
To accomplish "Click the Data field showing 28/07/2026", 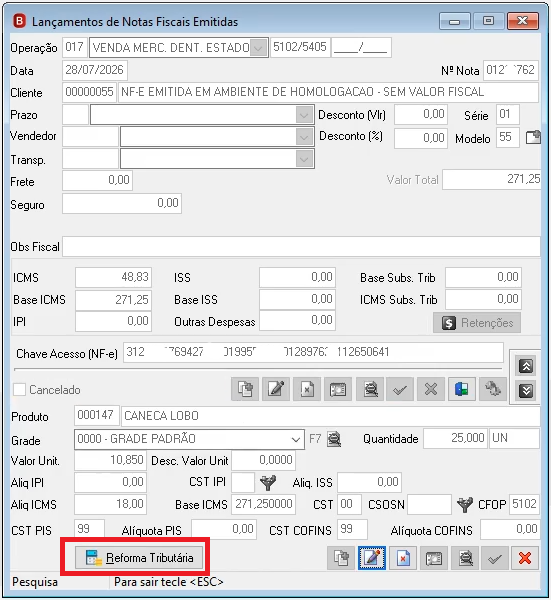I will 95,70.
